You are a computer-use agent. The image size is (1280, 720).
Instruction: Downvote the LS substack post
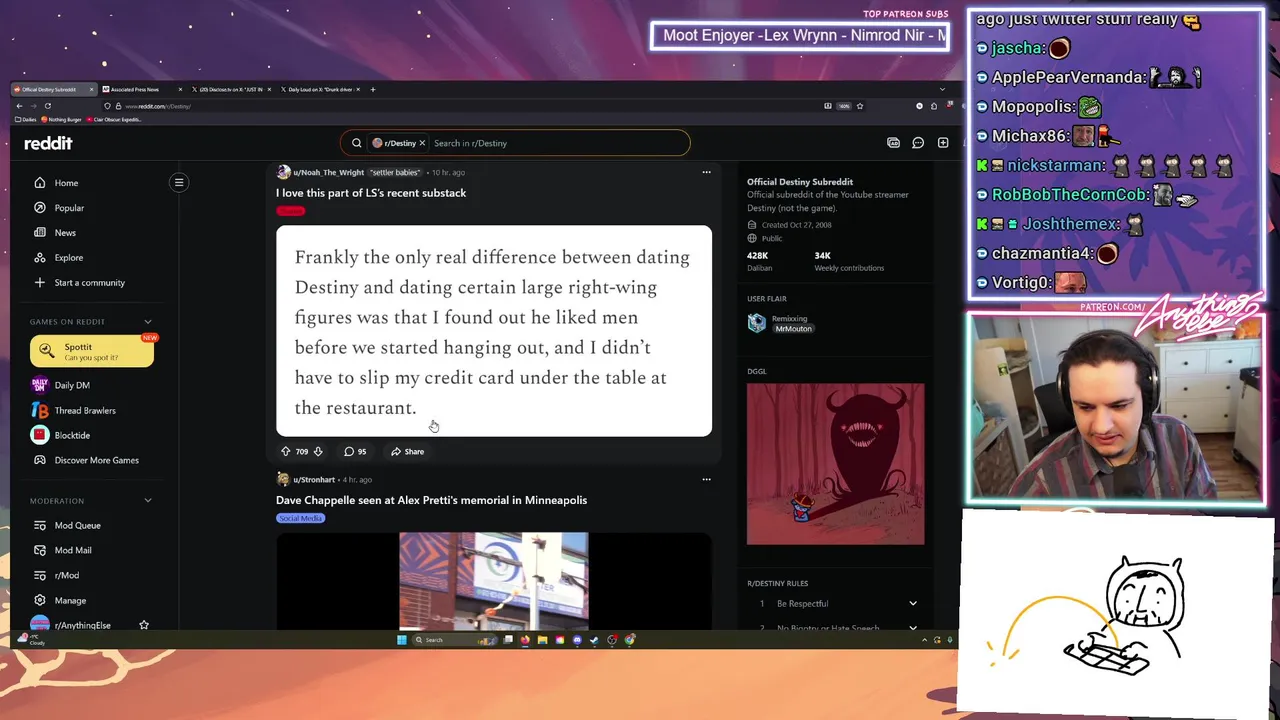click(318, 451)
